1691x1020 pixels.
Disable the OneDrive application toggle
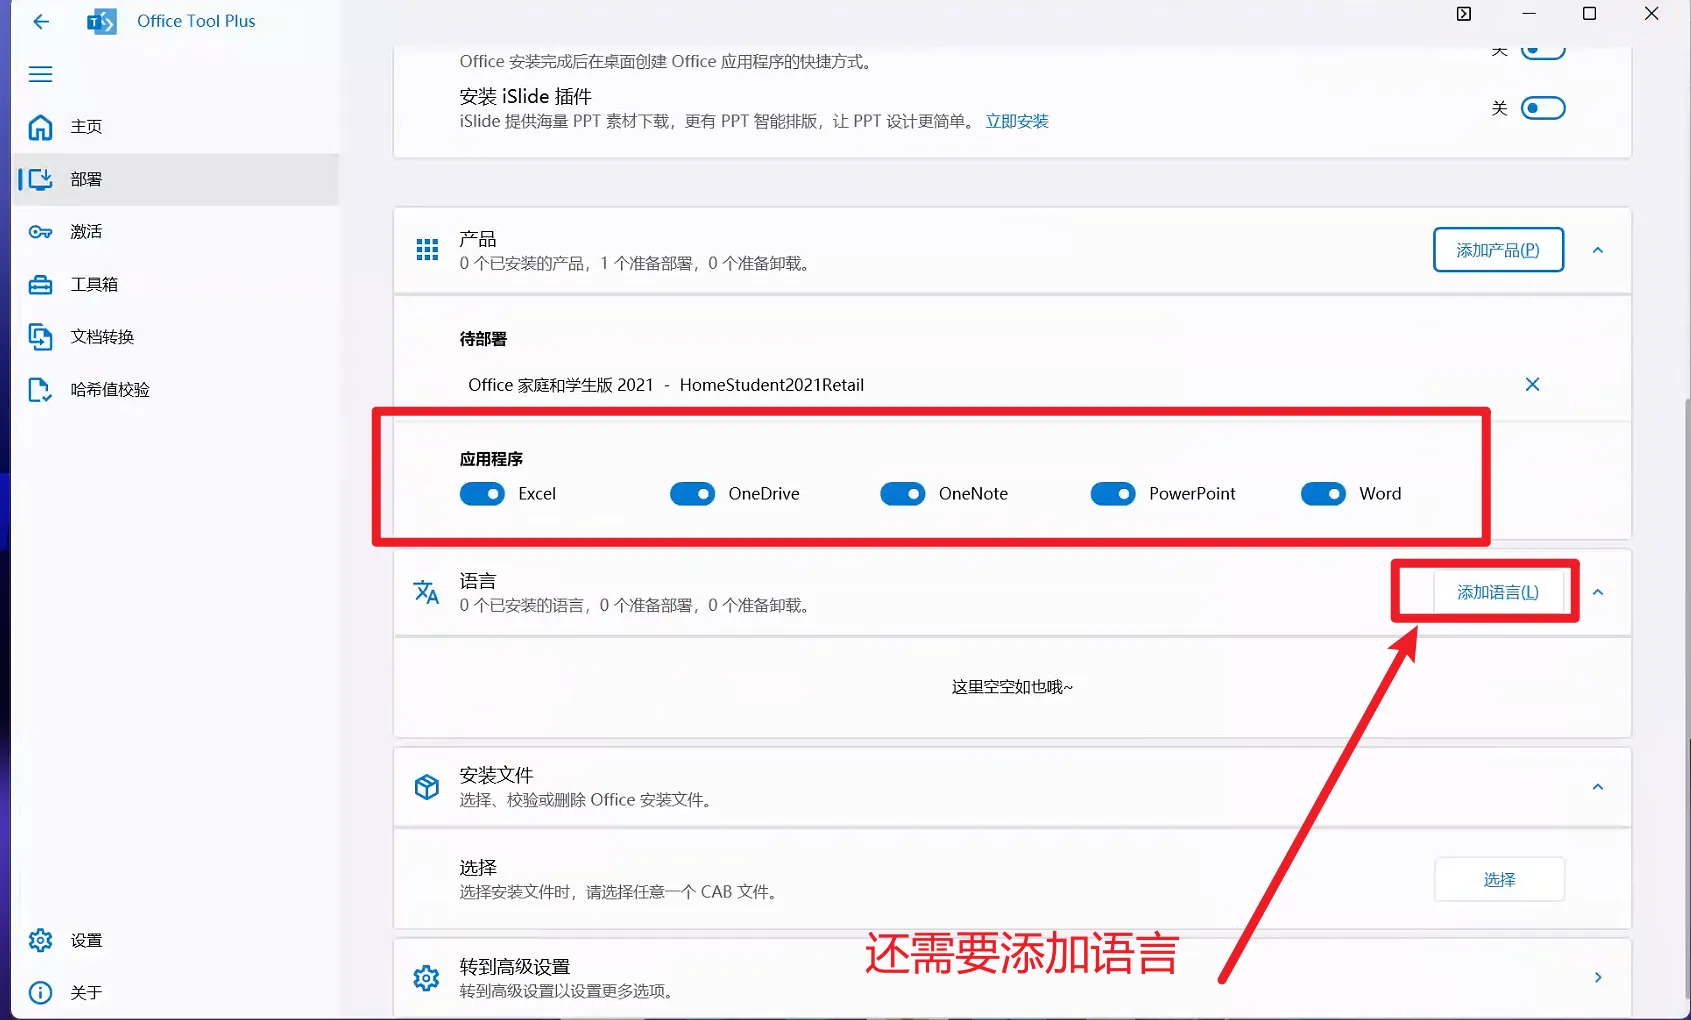point(692,494)
